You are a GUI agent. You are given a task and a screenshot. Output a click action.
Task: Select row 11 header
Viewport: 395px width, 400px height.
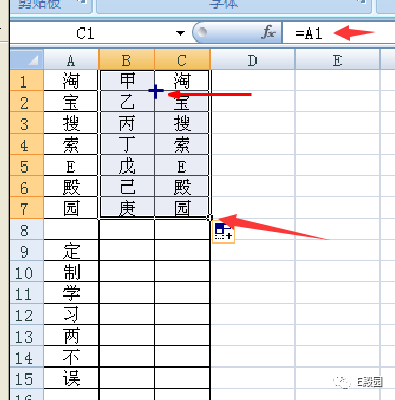(27, 293)
